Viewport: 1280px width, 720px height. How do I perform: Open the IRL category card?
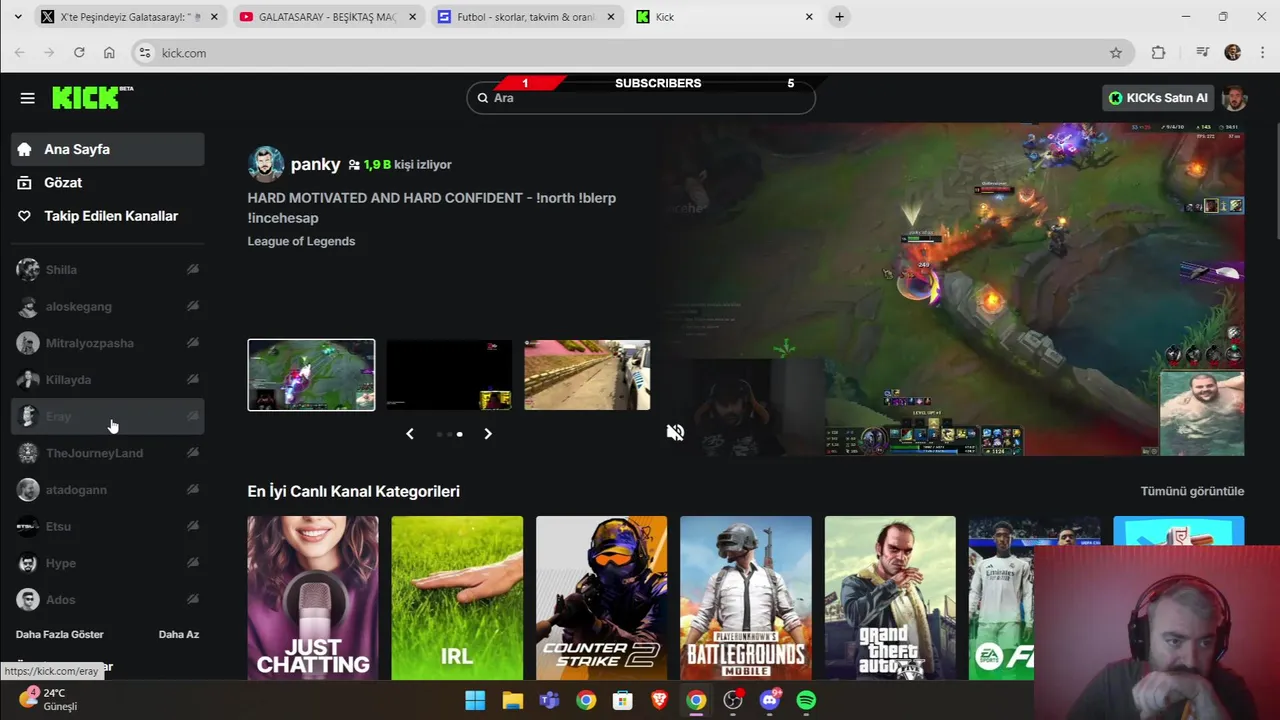[457, 598]
